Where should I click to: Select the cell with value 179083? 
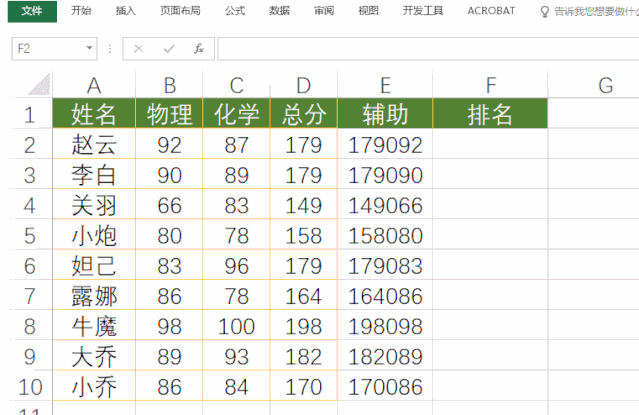point(385,265)
